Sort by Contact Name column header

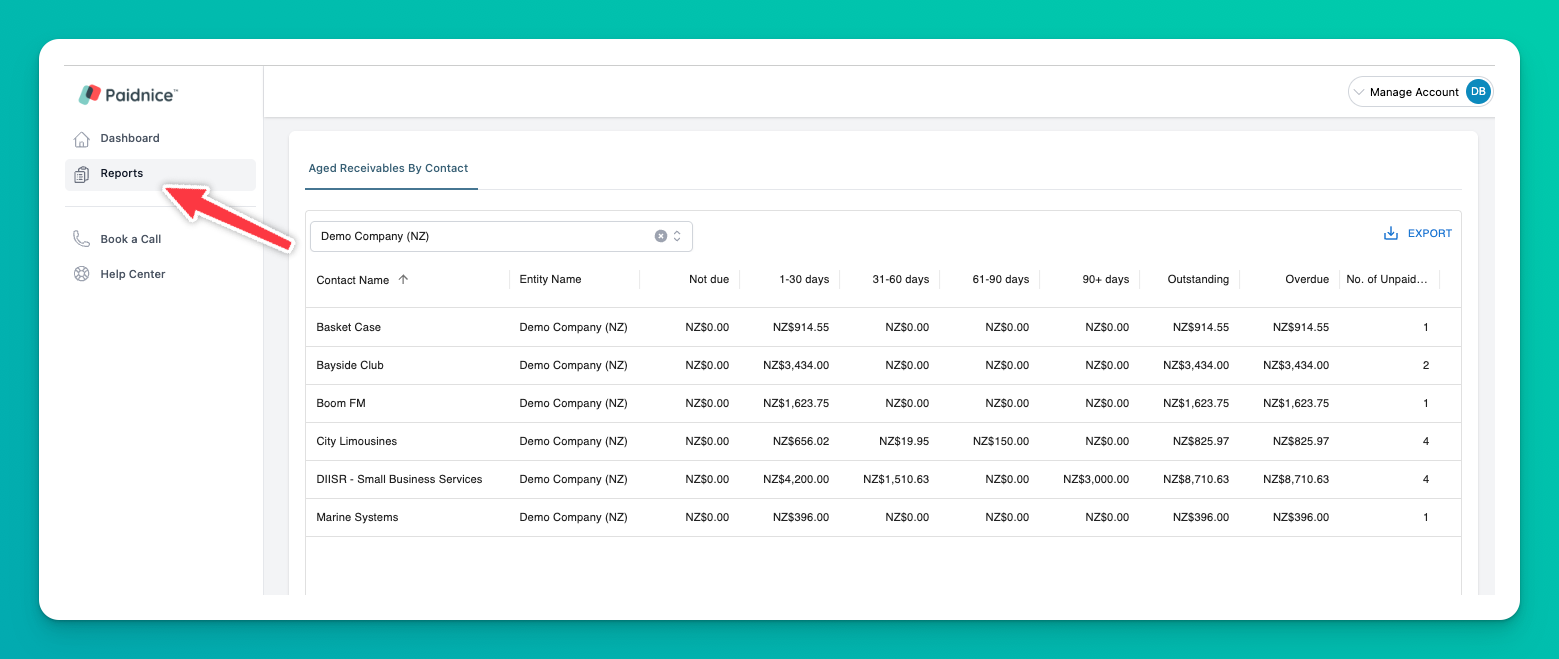[352, 280]
